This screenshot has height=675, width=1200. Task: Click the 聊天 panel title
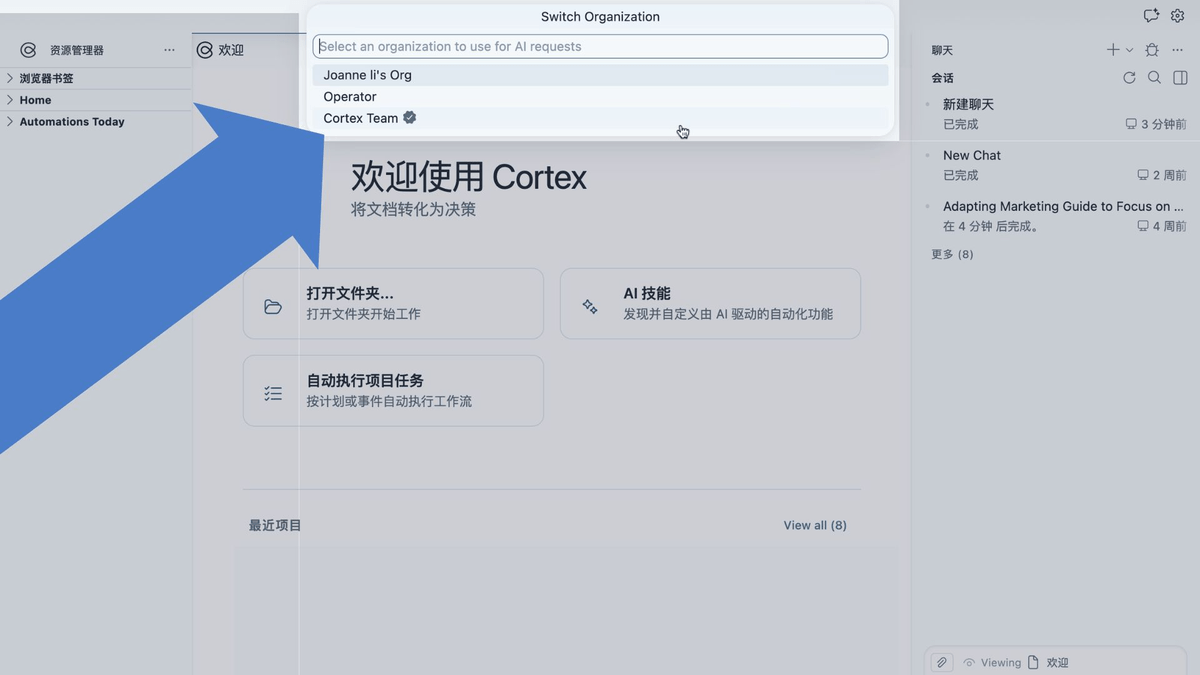[x=942, y=50]
